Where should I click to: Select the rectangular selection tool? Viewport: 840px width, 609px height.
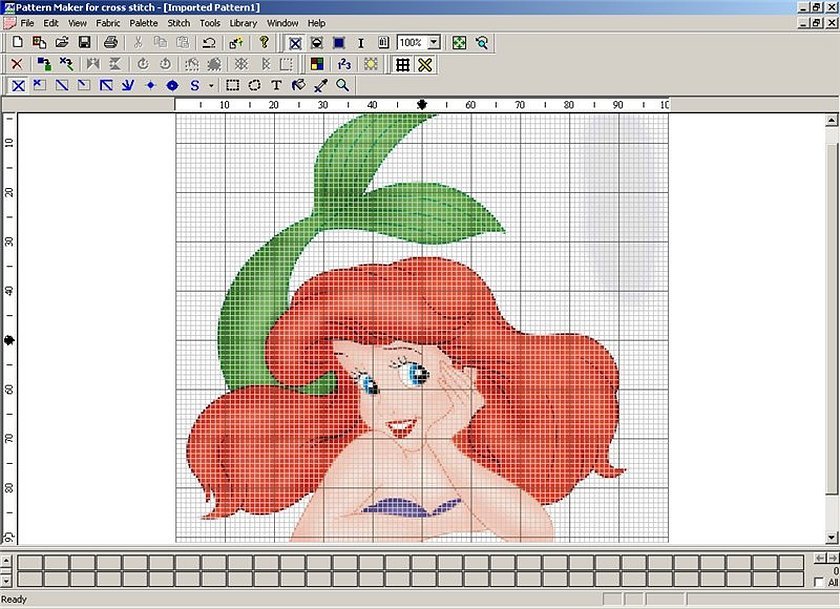(x=233, y=86)
